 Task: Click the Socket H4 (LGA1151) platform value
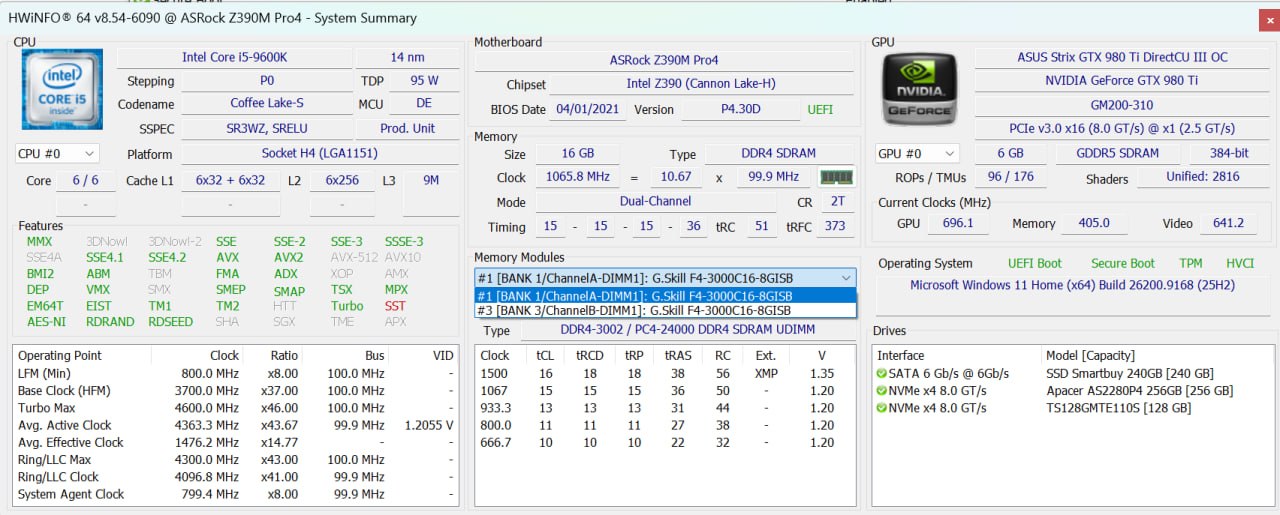point(320,154)
